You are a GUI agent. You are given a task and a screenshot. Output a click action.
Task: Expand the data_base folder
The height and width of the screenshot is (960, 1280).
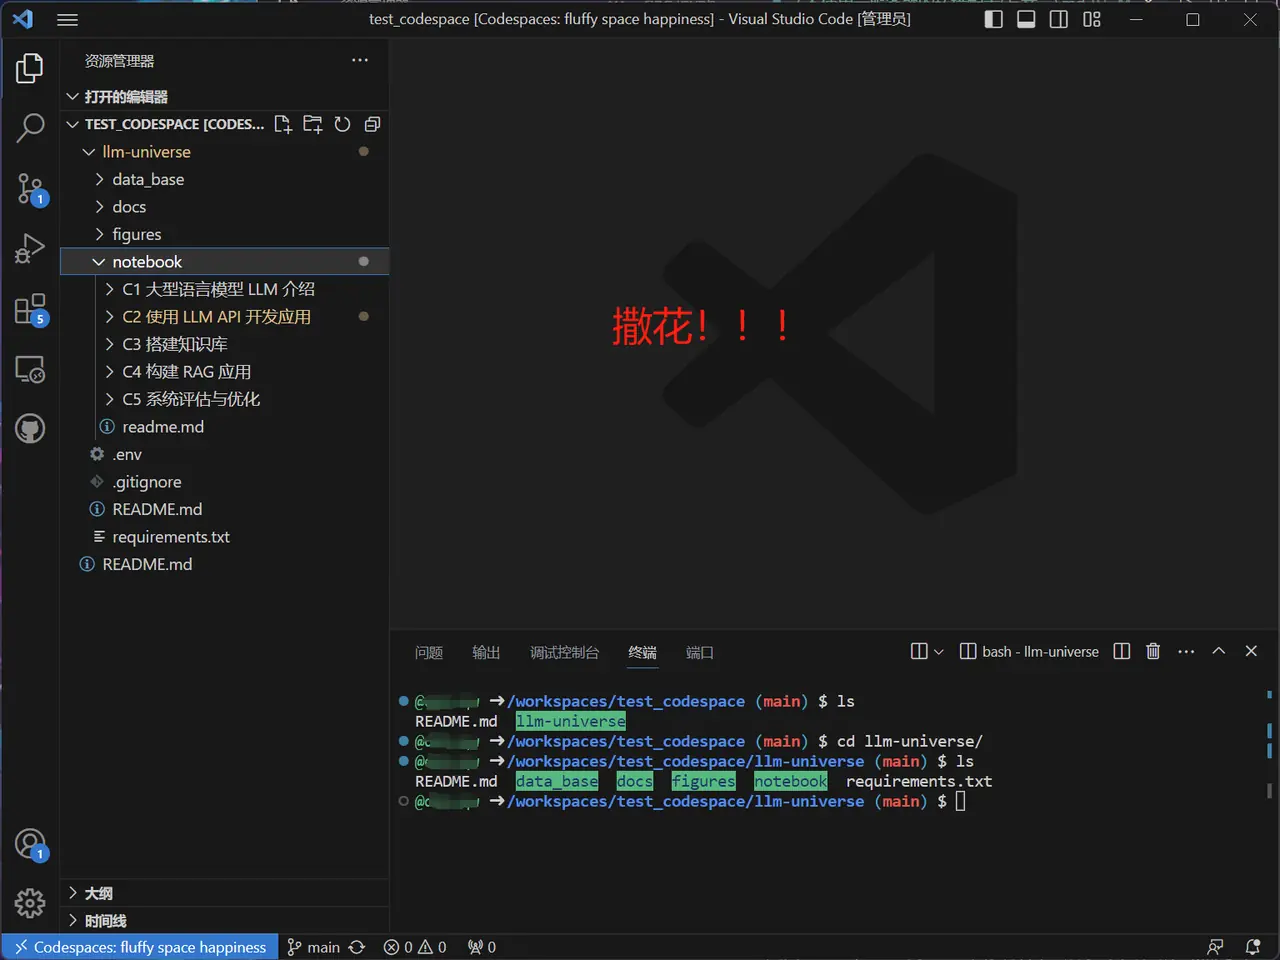148,179
